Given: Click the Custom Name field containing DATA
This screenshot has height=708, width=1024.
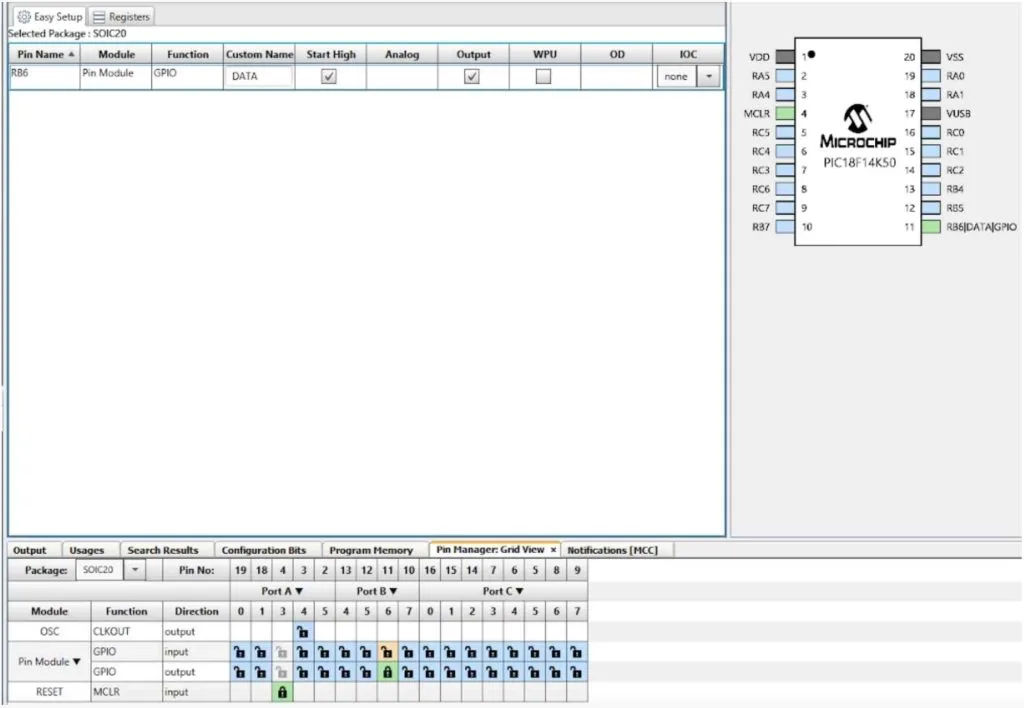Looking at the screenshot, I should tap(259, 76).
